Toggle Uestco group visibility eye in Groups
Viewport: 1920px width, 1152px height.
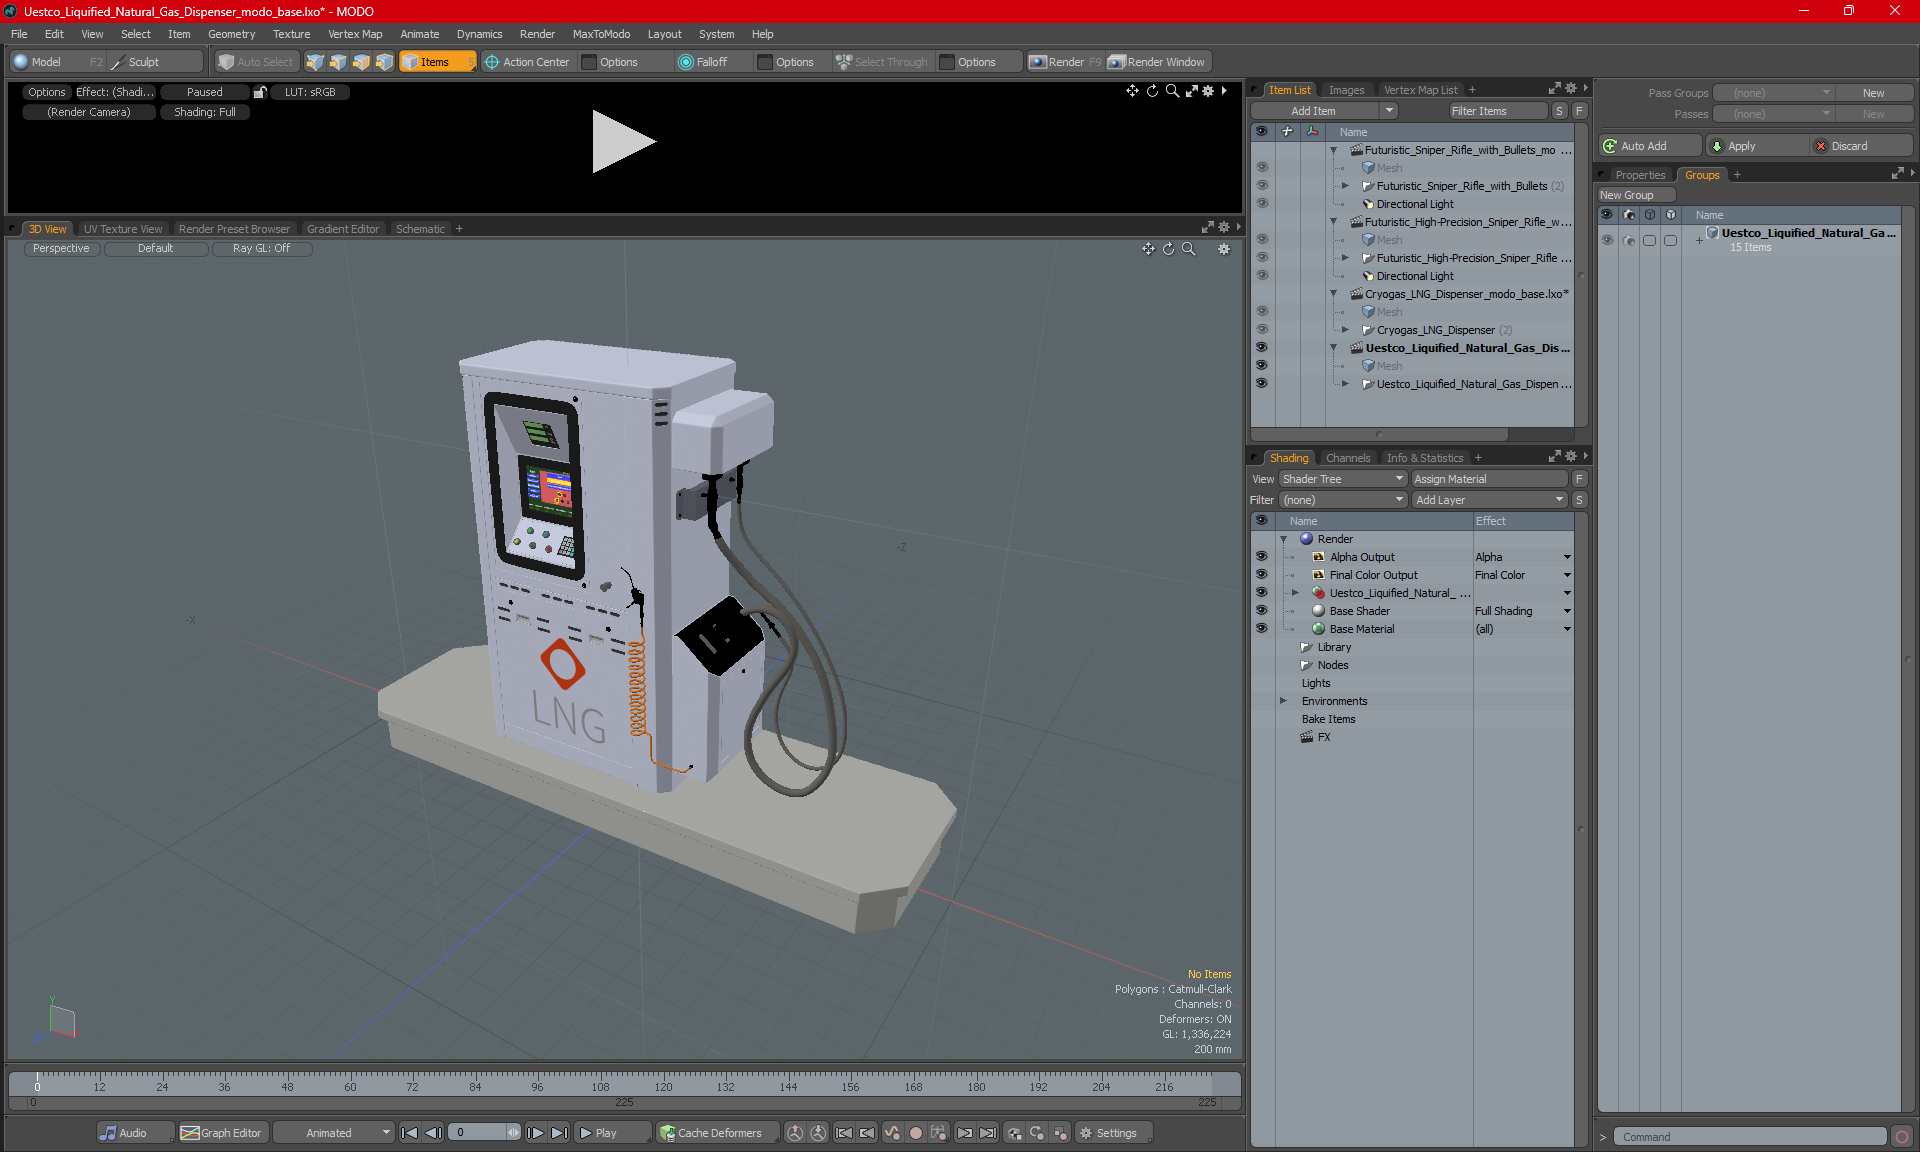[x=1607, y=240]
